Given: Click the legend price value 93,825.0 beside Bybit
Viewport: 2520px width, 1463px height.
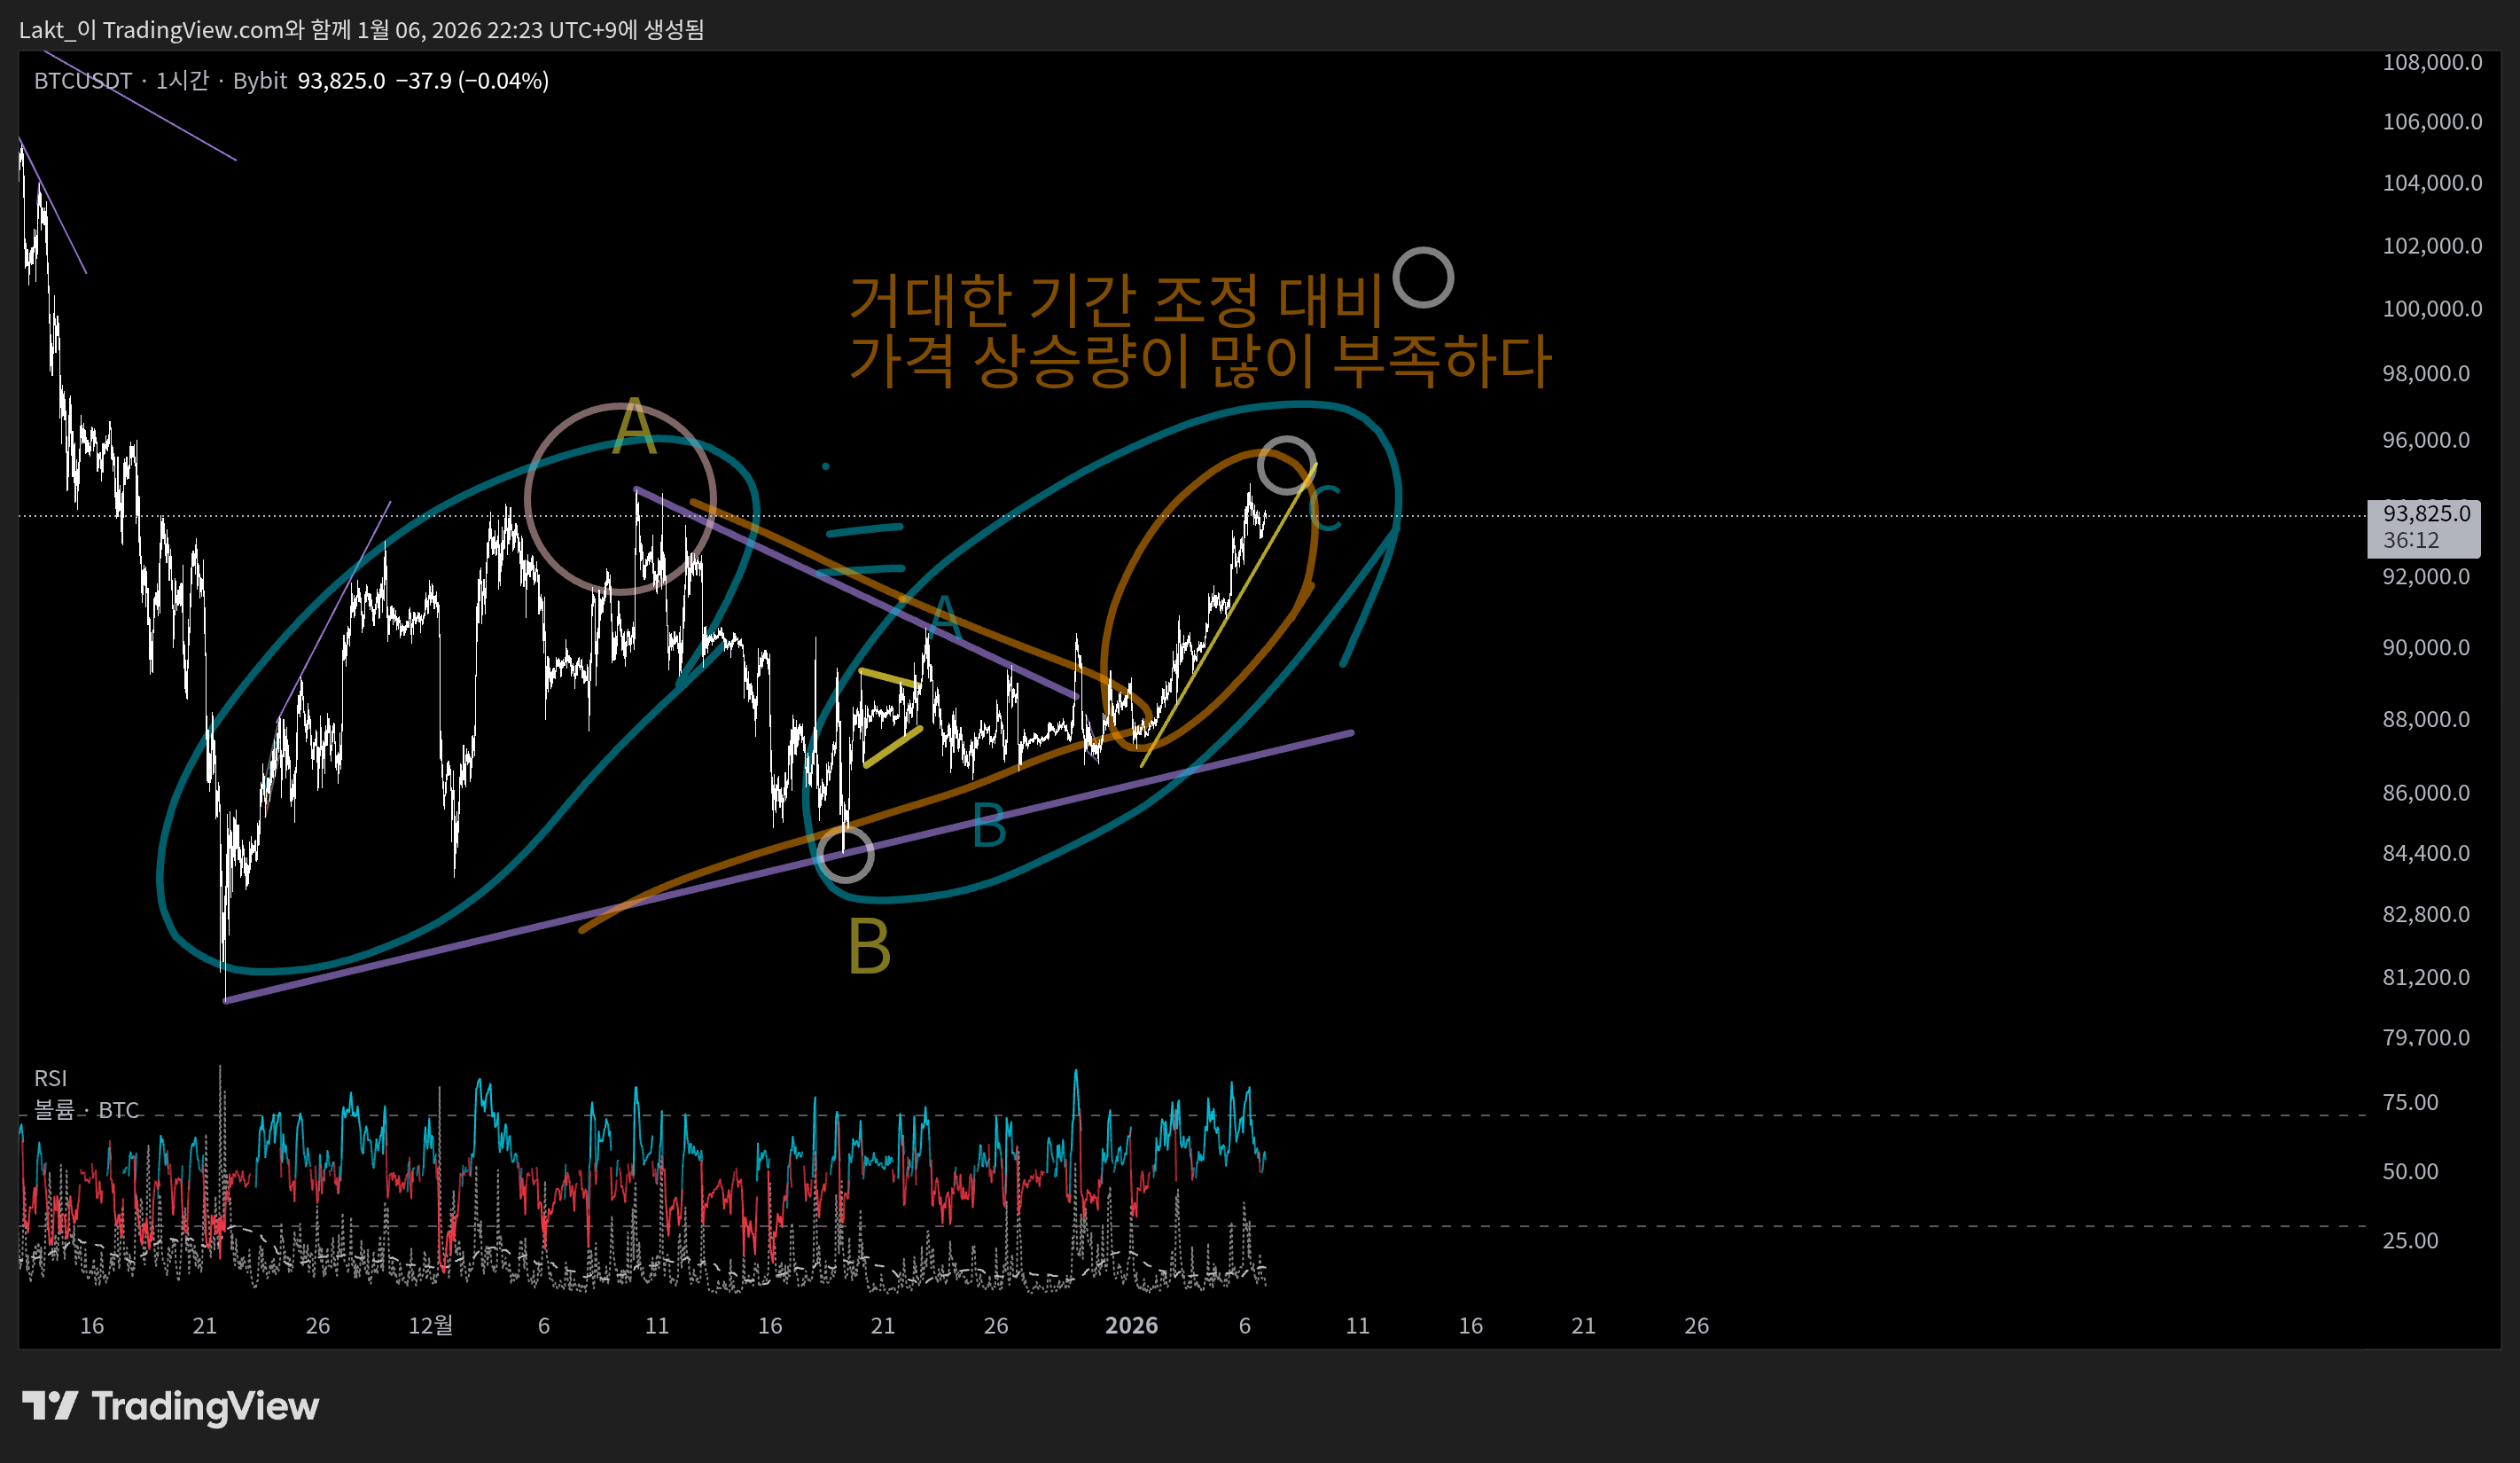Looking at the screenshot, I should point(341,81).
